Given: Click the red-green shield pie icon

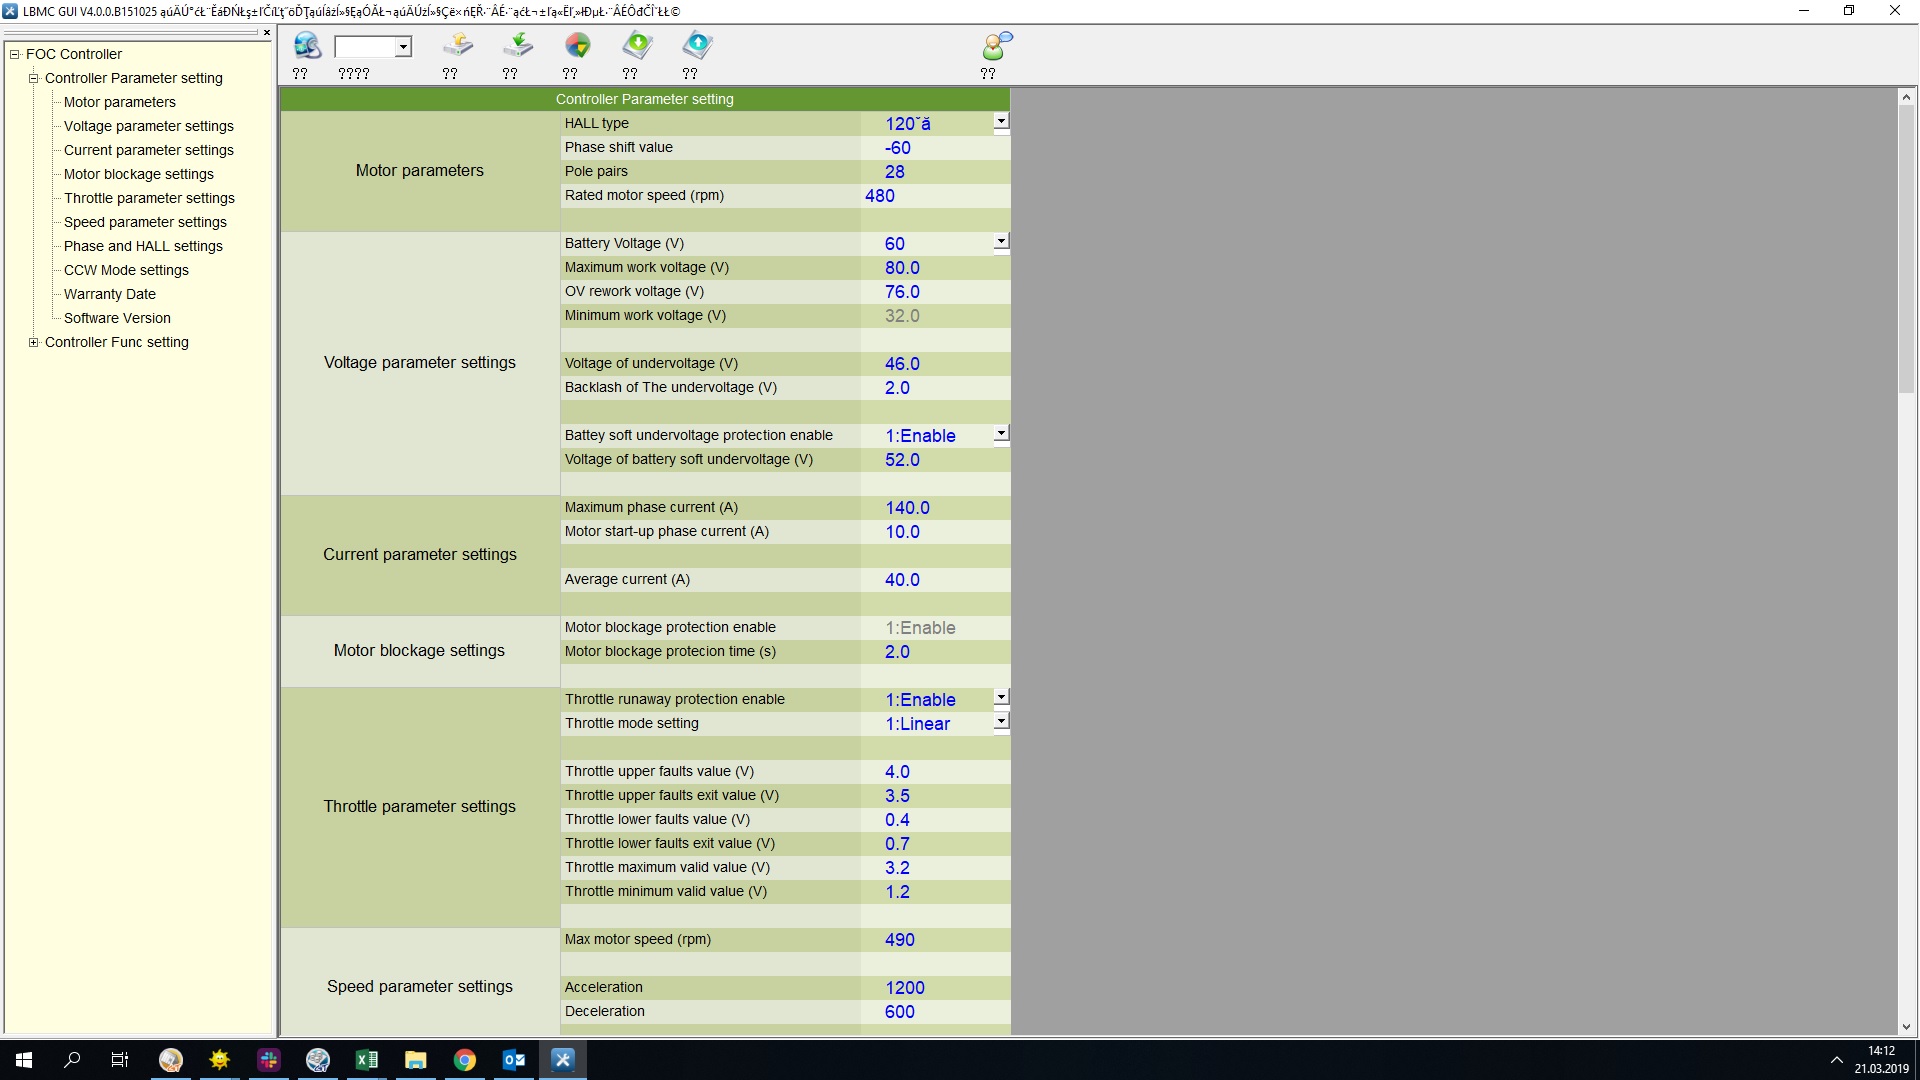Looking at the screenshot, I should pos(578,46).
